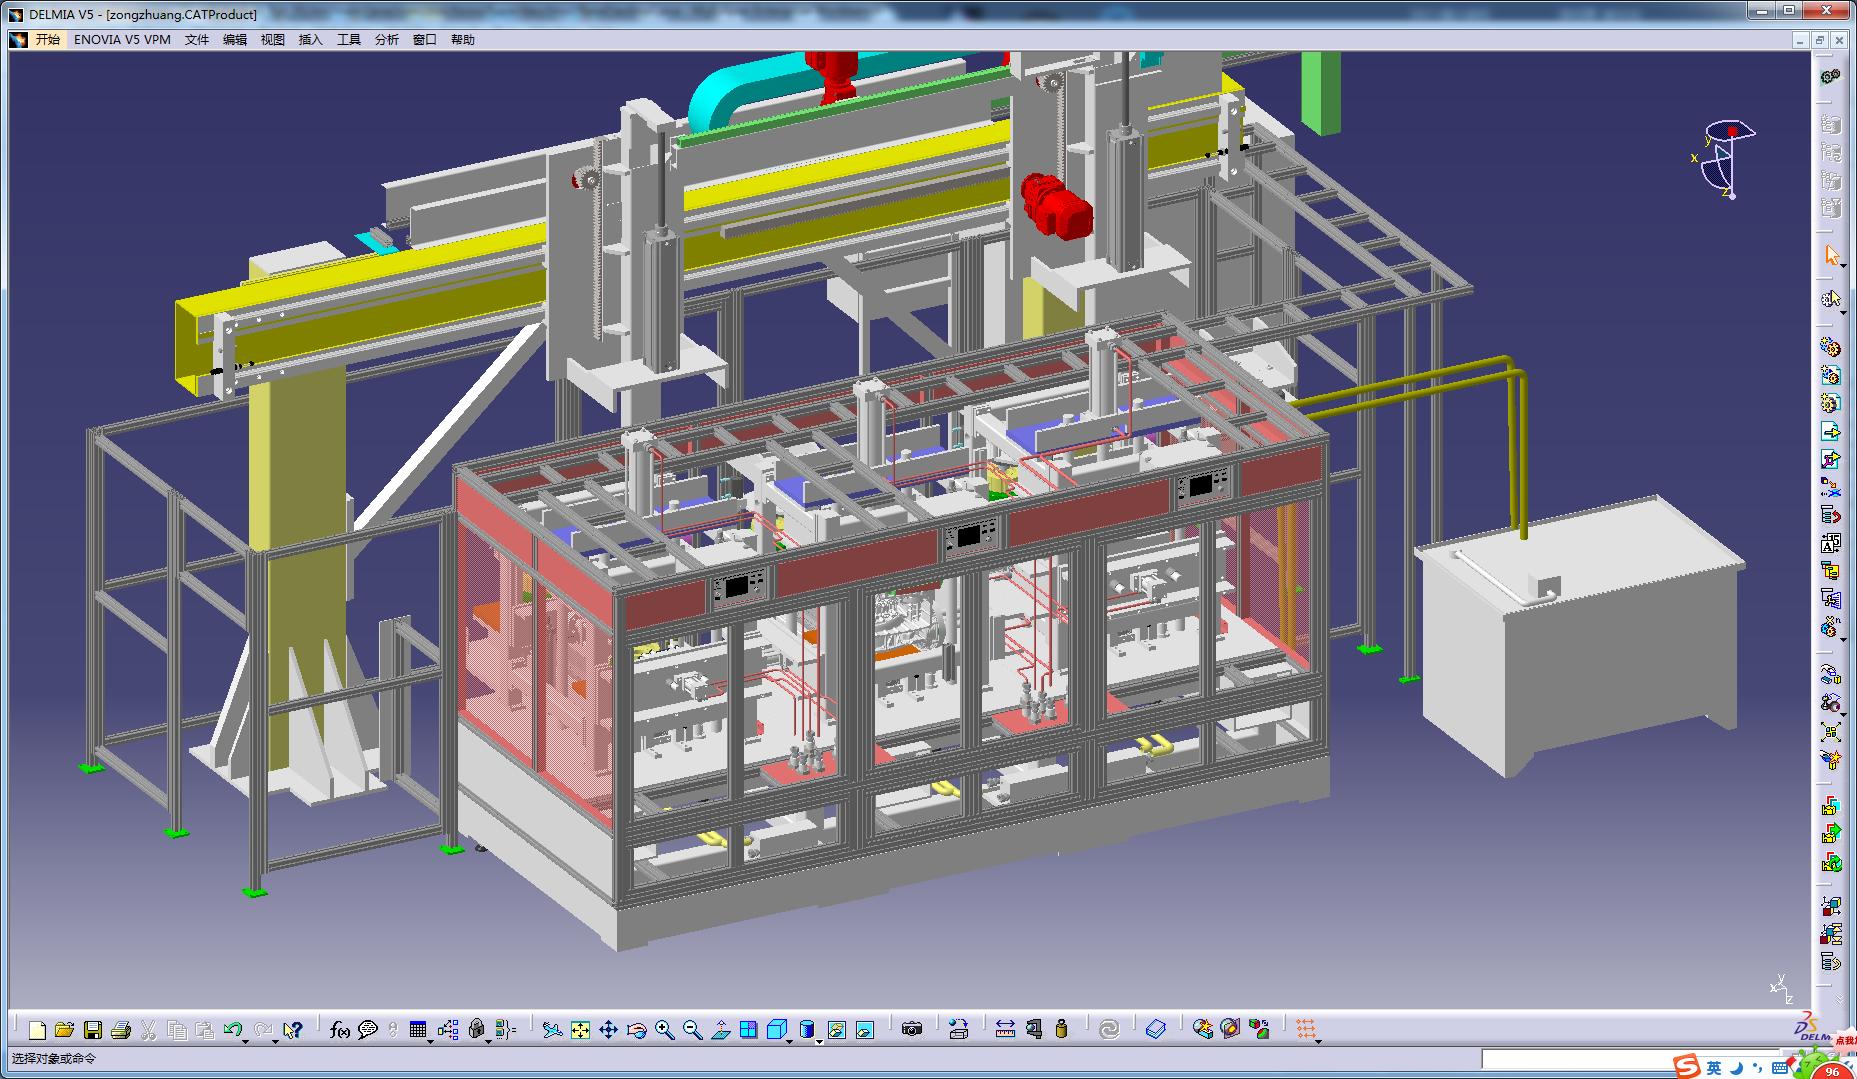Screen dimensions: 1857x1079
Task: Toggle Swap Visible Space icon
Action: point(865,1030)
